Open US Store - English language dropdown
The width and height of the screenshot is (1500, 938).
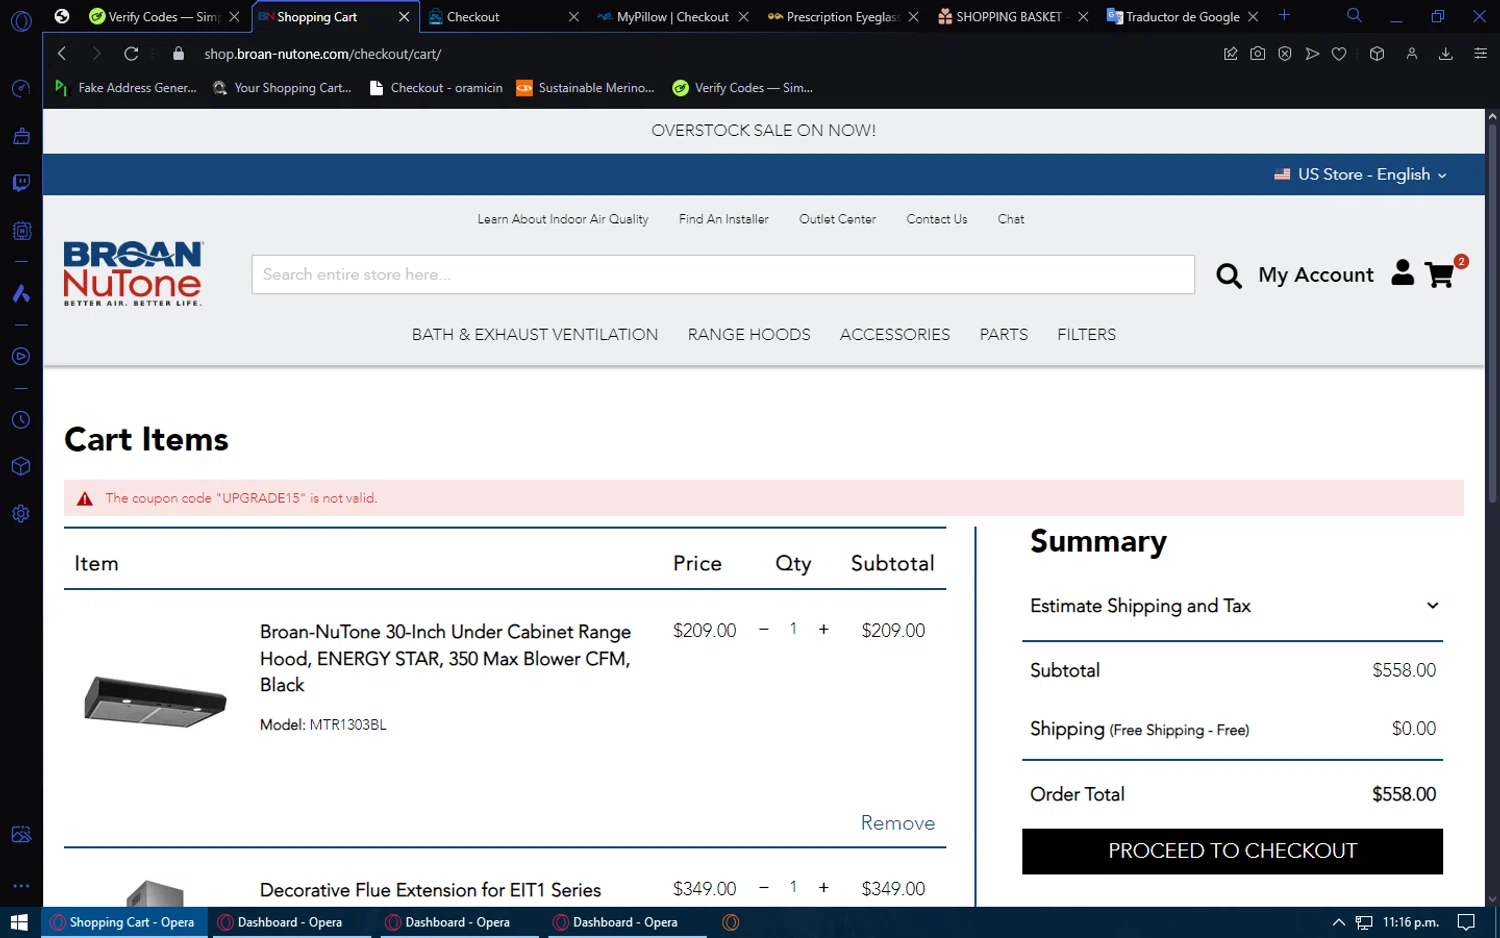click(x=1360, y=175)
